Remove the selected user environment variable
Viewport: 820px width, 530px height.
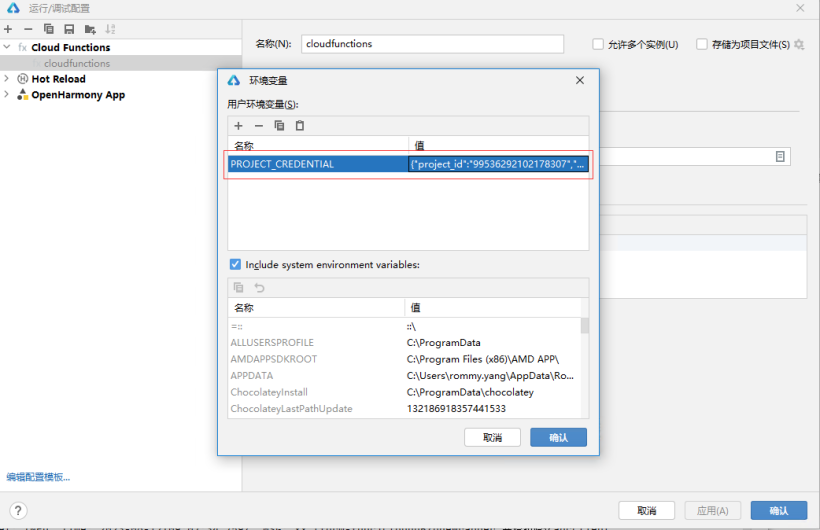click(259, 126)
